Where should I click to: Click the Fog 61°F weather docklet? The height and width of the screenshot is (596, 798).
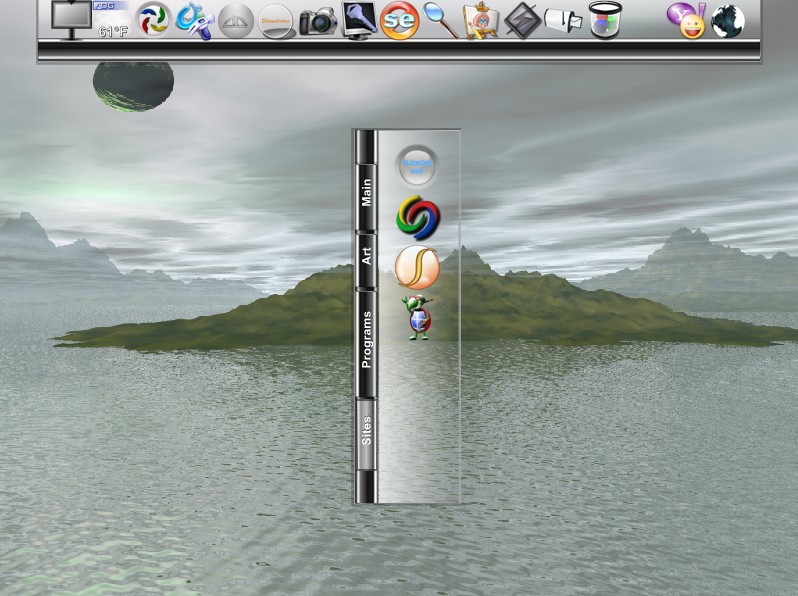[x=111, y=20]
